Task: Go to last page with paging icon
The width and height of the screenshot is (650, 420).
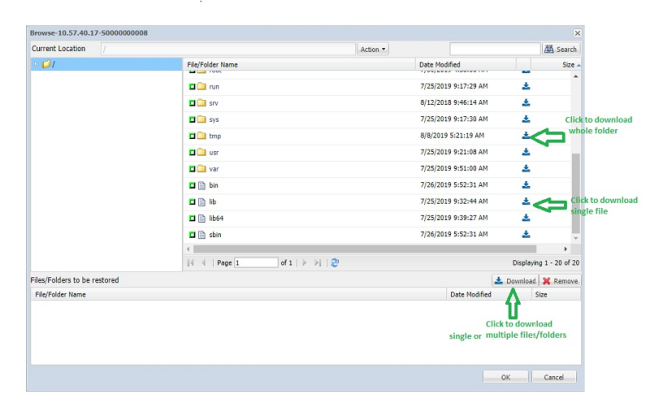Action: pyautogui.click(x=318, y=262)
